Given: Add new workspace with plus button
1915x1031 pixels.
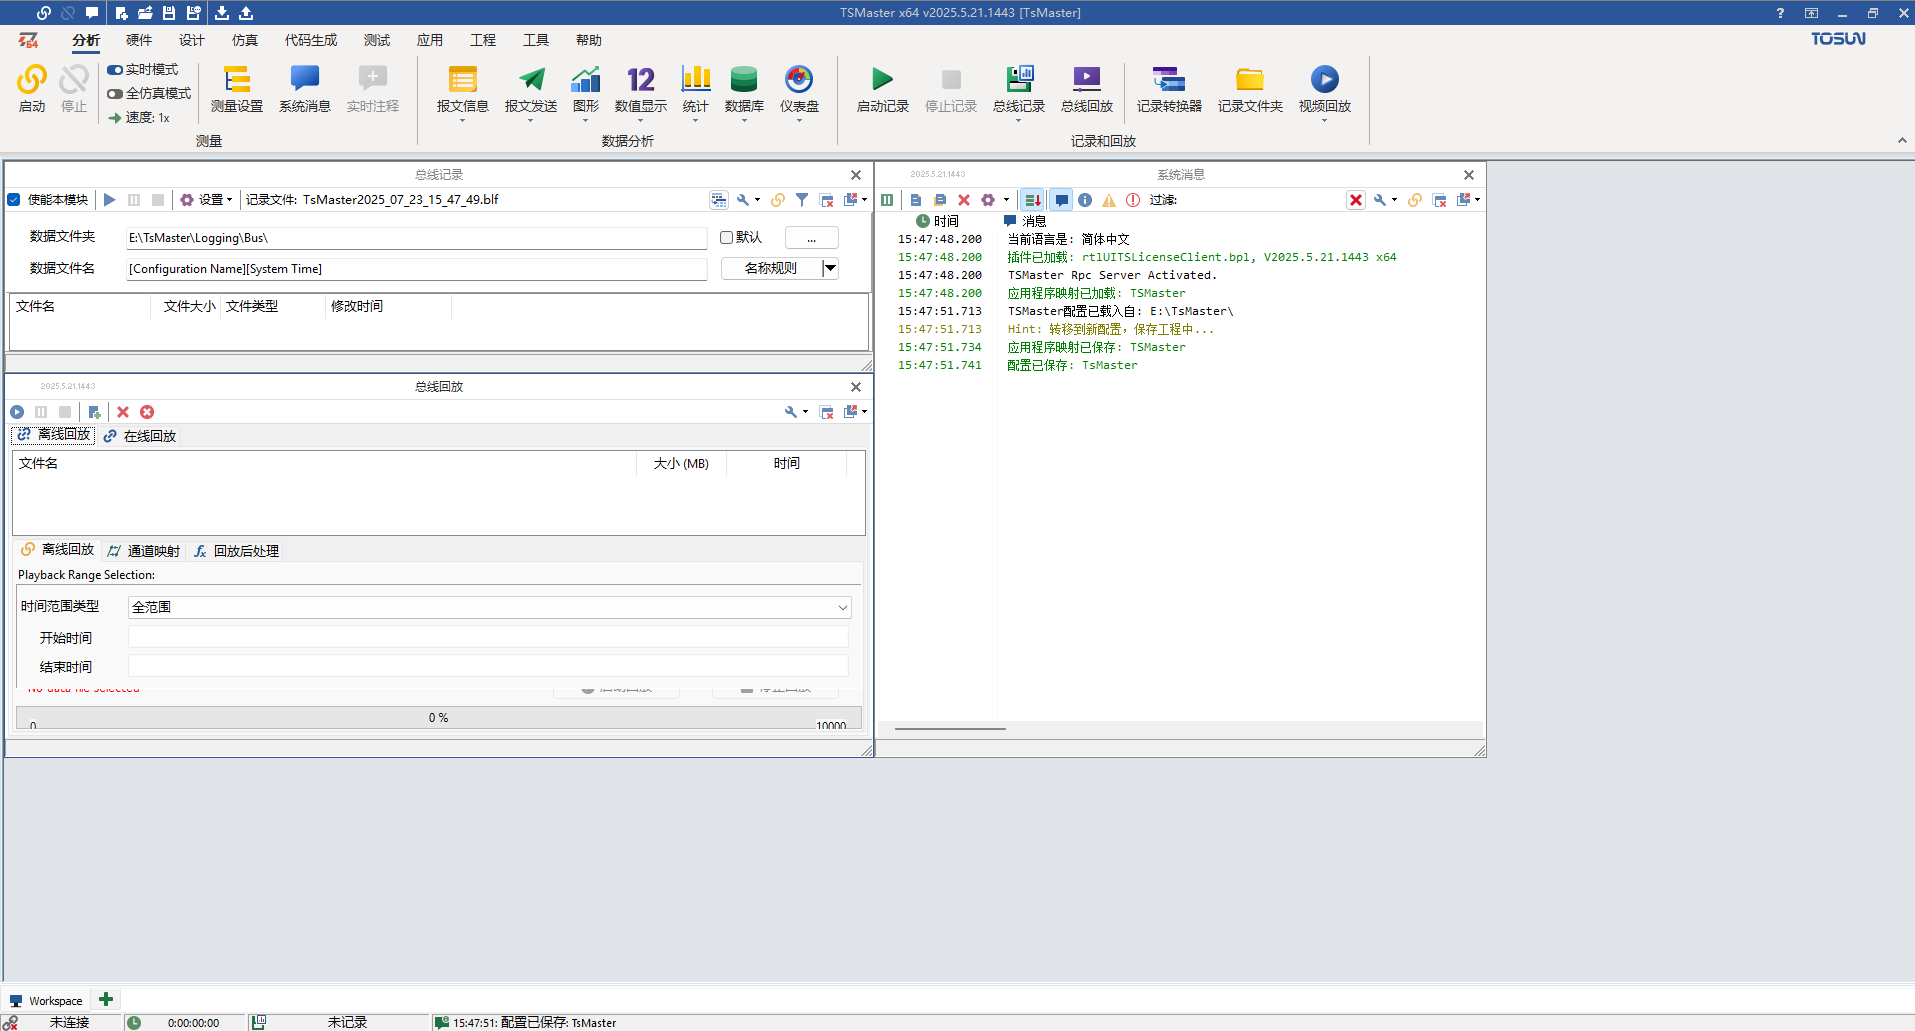Looking at the screenshot, I should coord(106,999).
